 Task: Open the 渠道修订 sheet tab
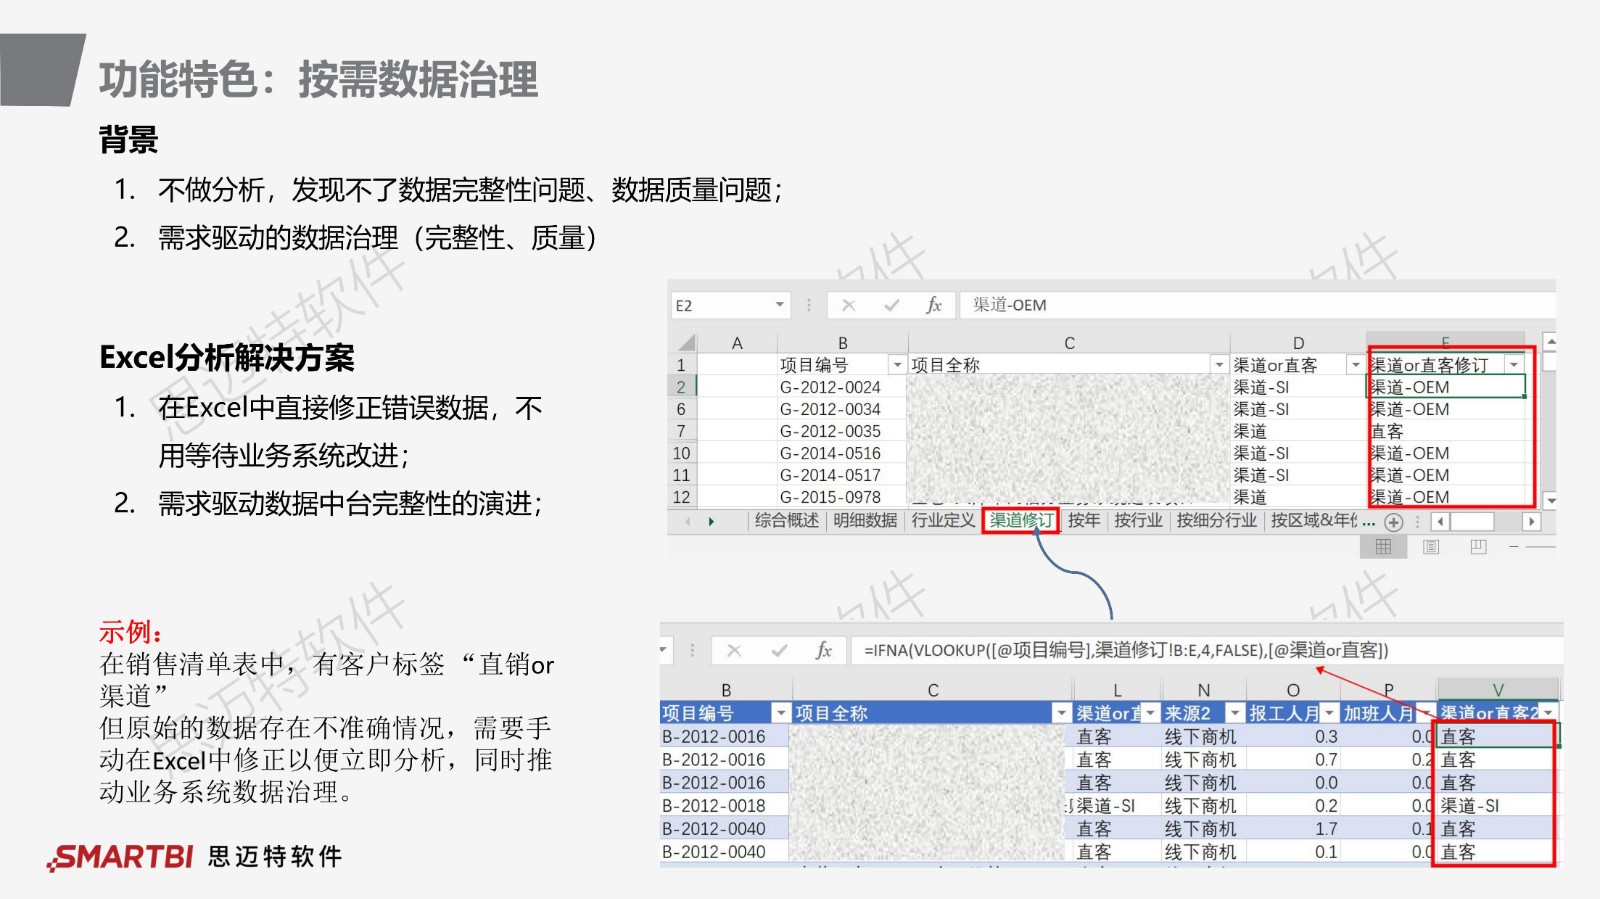(1020, 521)
